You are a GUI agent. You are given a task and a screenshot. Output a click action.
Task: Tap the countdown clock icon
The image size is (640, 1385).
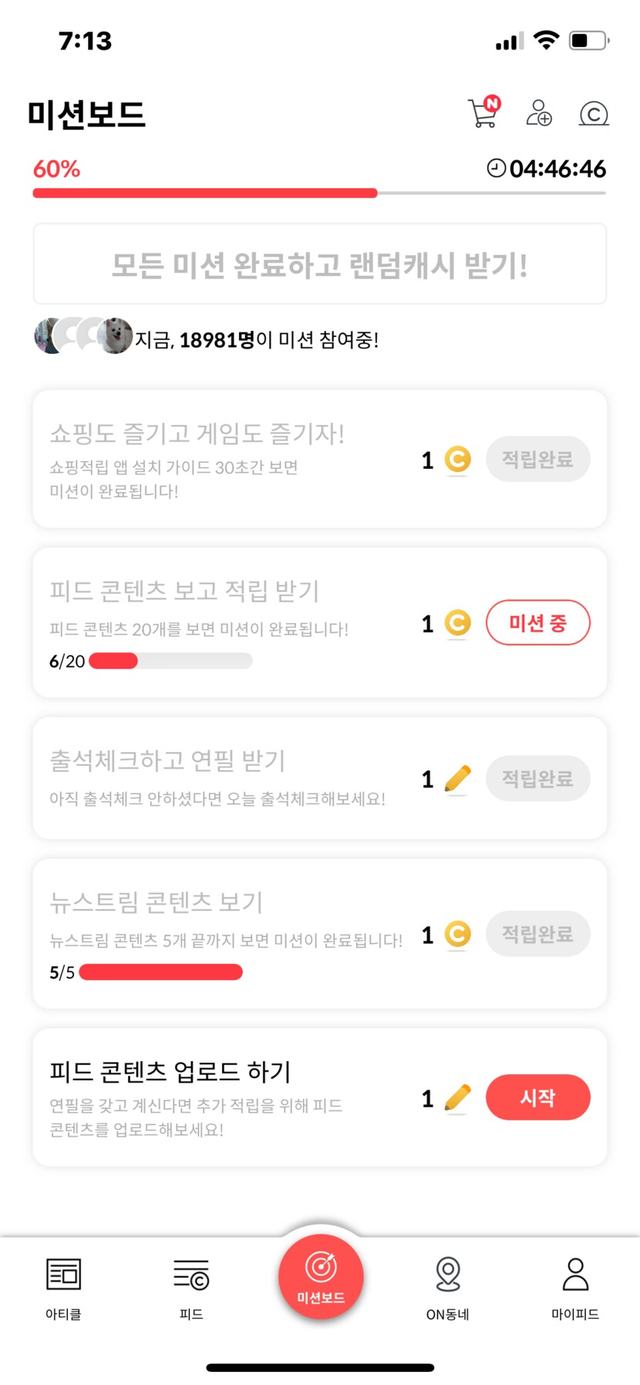coord(496,169)
